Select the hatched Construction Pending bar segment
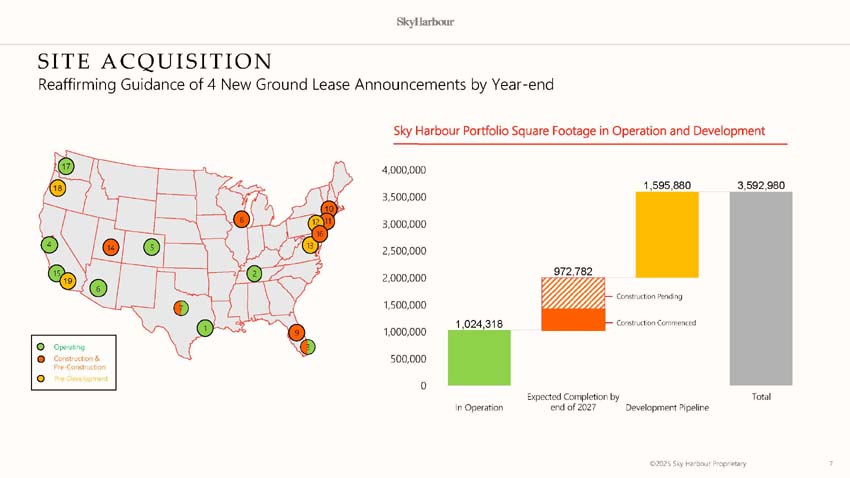Viewport: 850px width, 478px height. pos(573,293)
